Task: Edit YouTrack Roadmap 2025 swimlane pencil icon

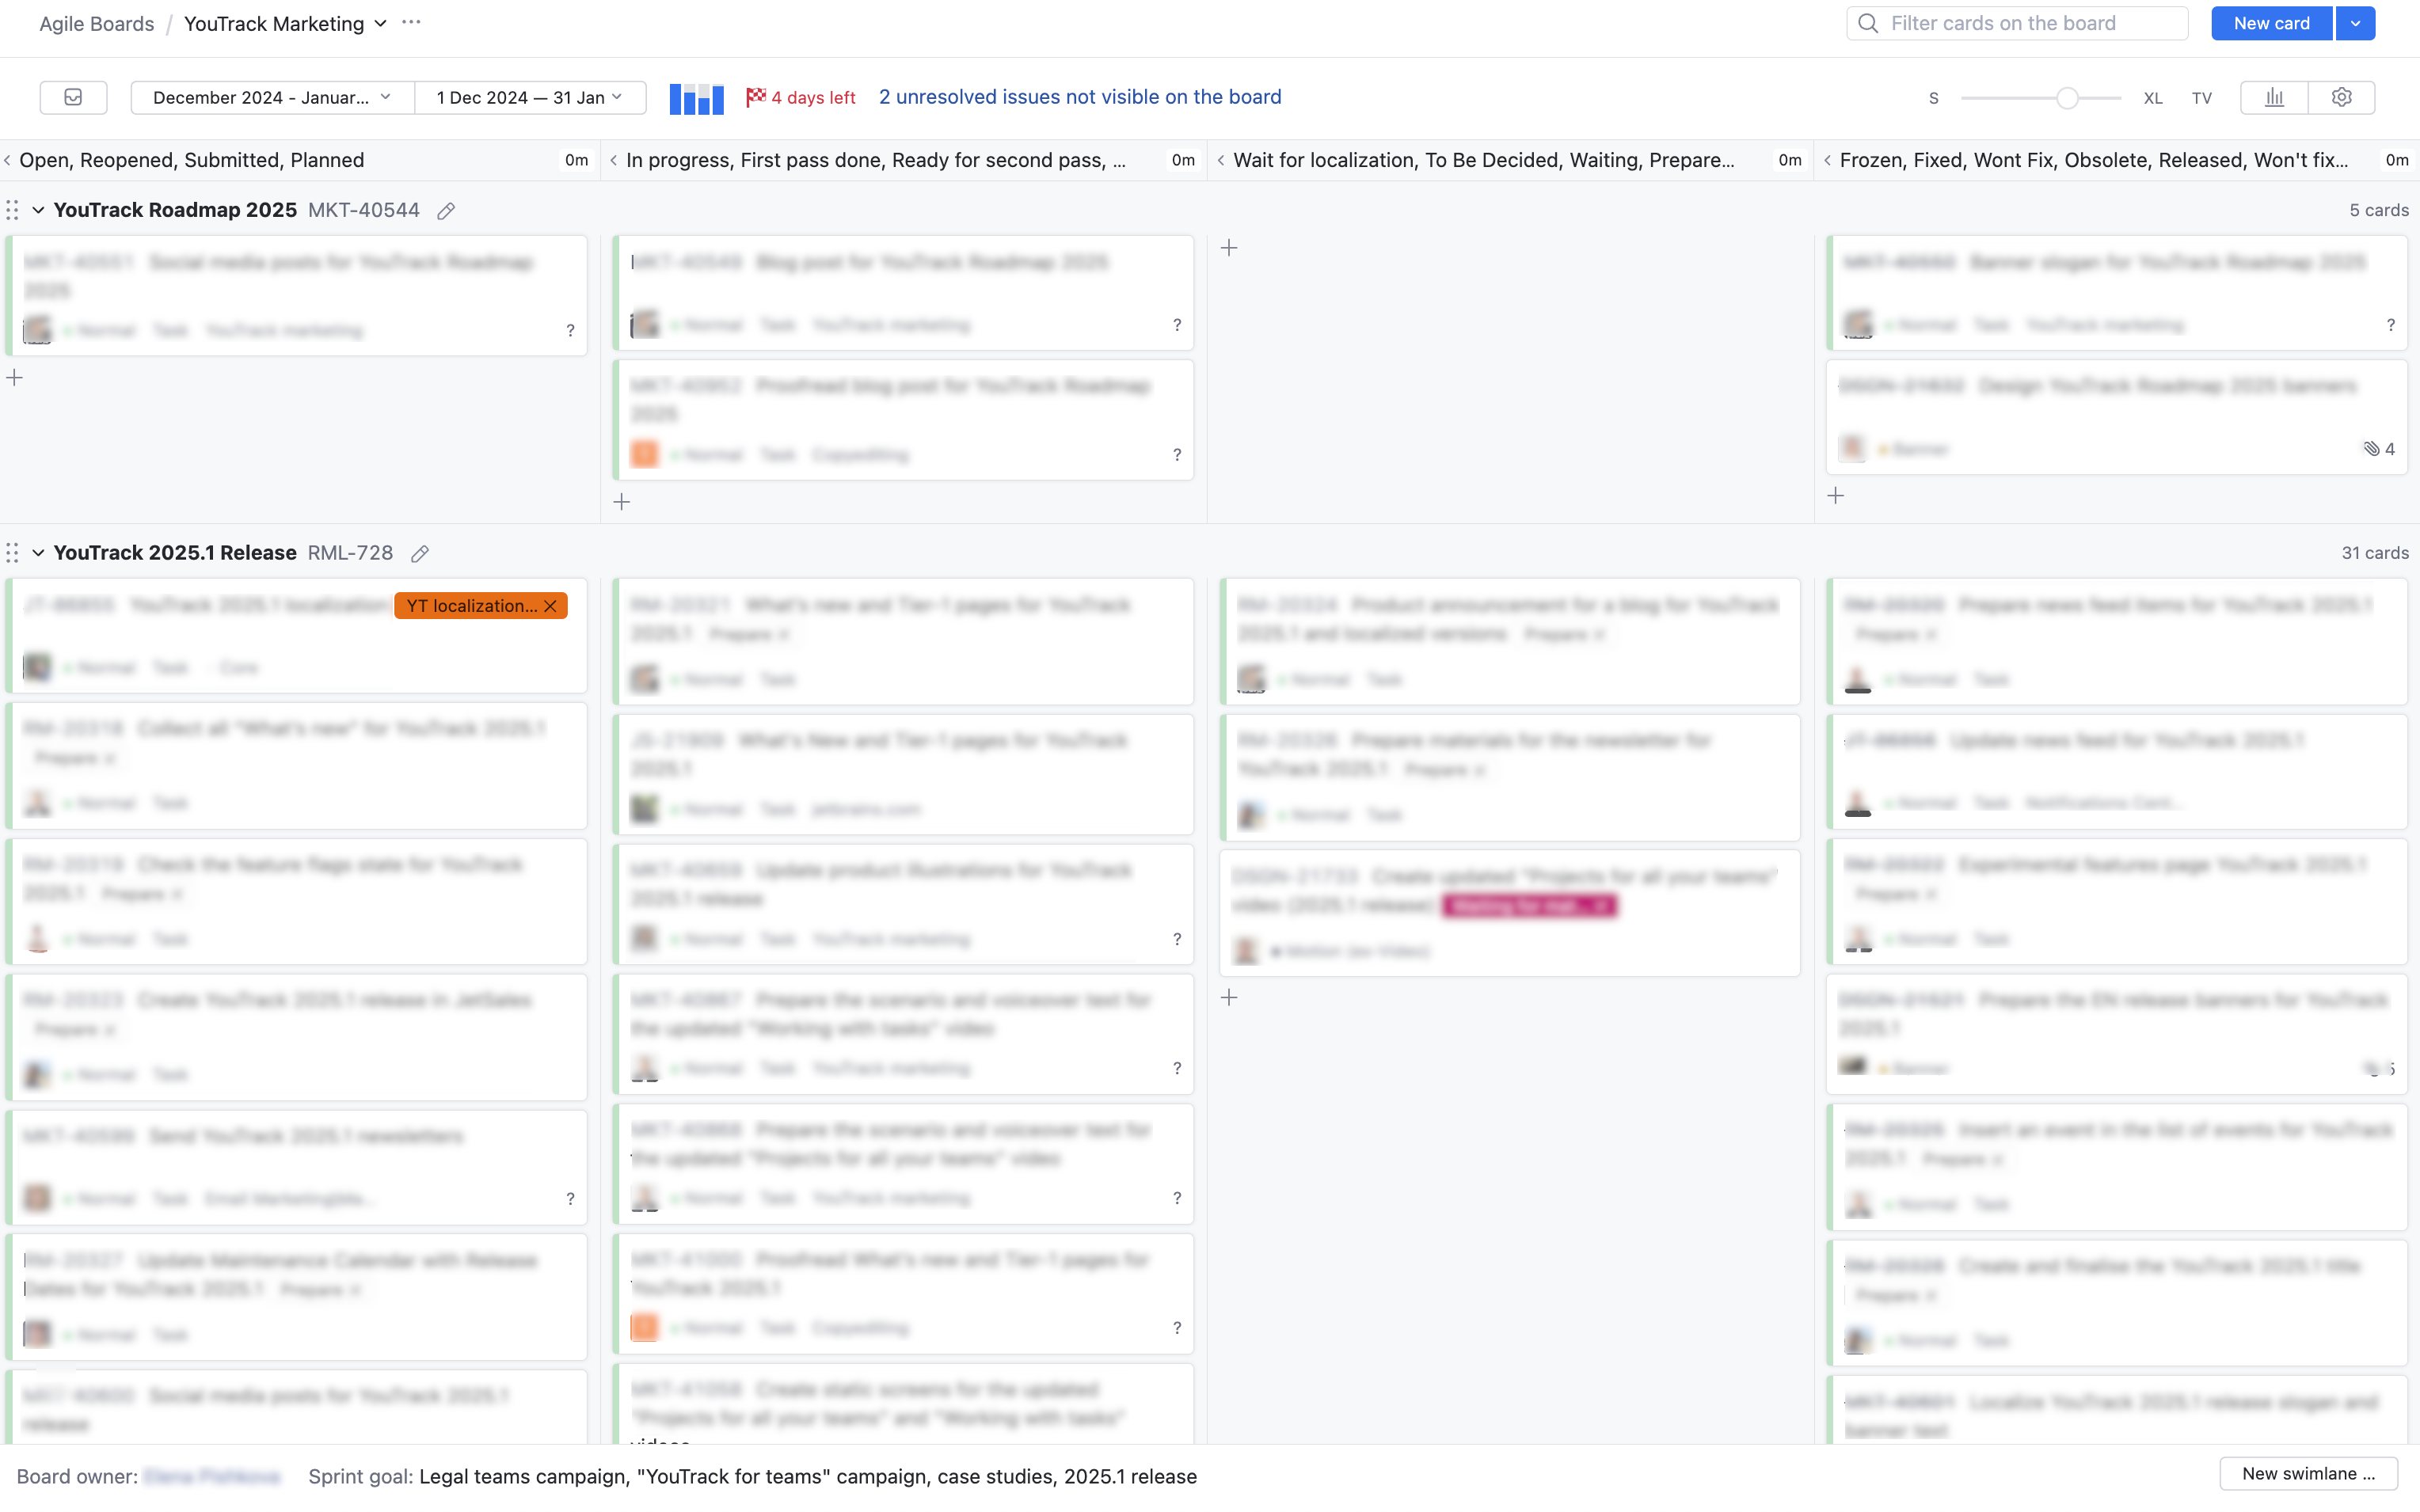Action: click(446, 211)
